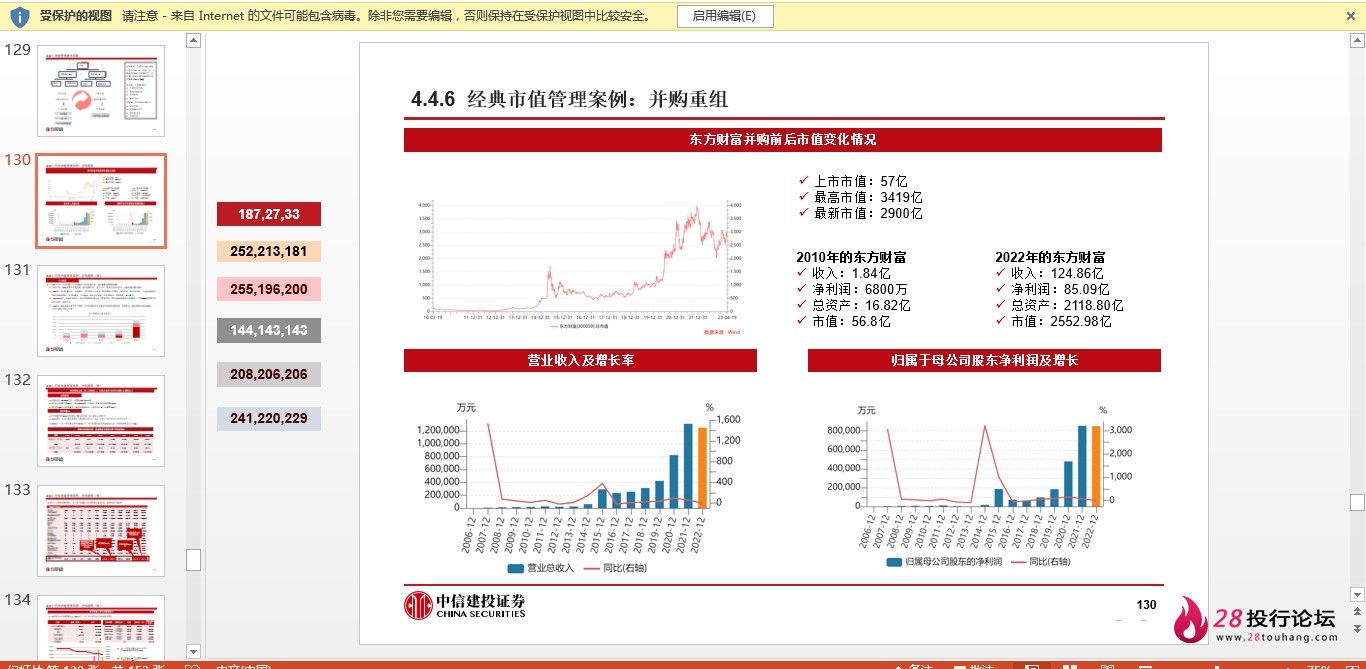This screenshot has height=669, width=1366.
Task: Click the slide view vertical scroll thumb
Action: coord(1356,503)
